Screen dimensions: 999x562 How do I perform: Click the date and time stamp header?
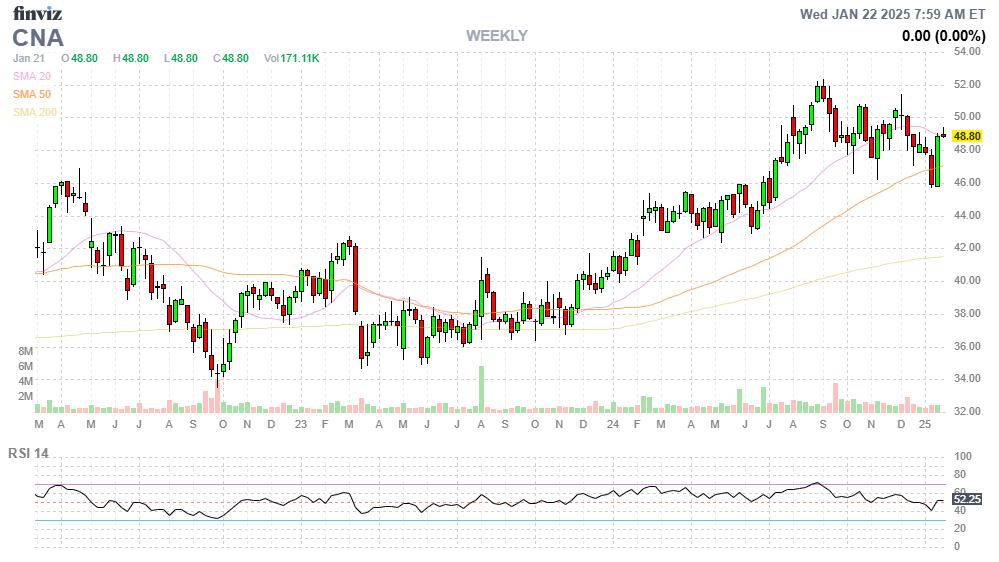click(x=893, y=14)
